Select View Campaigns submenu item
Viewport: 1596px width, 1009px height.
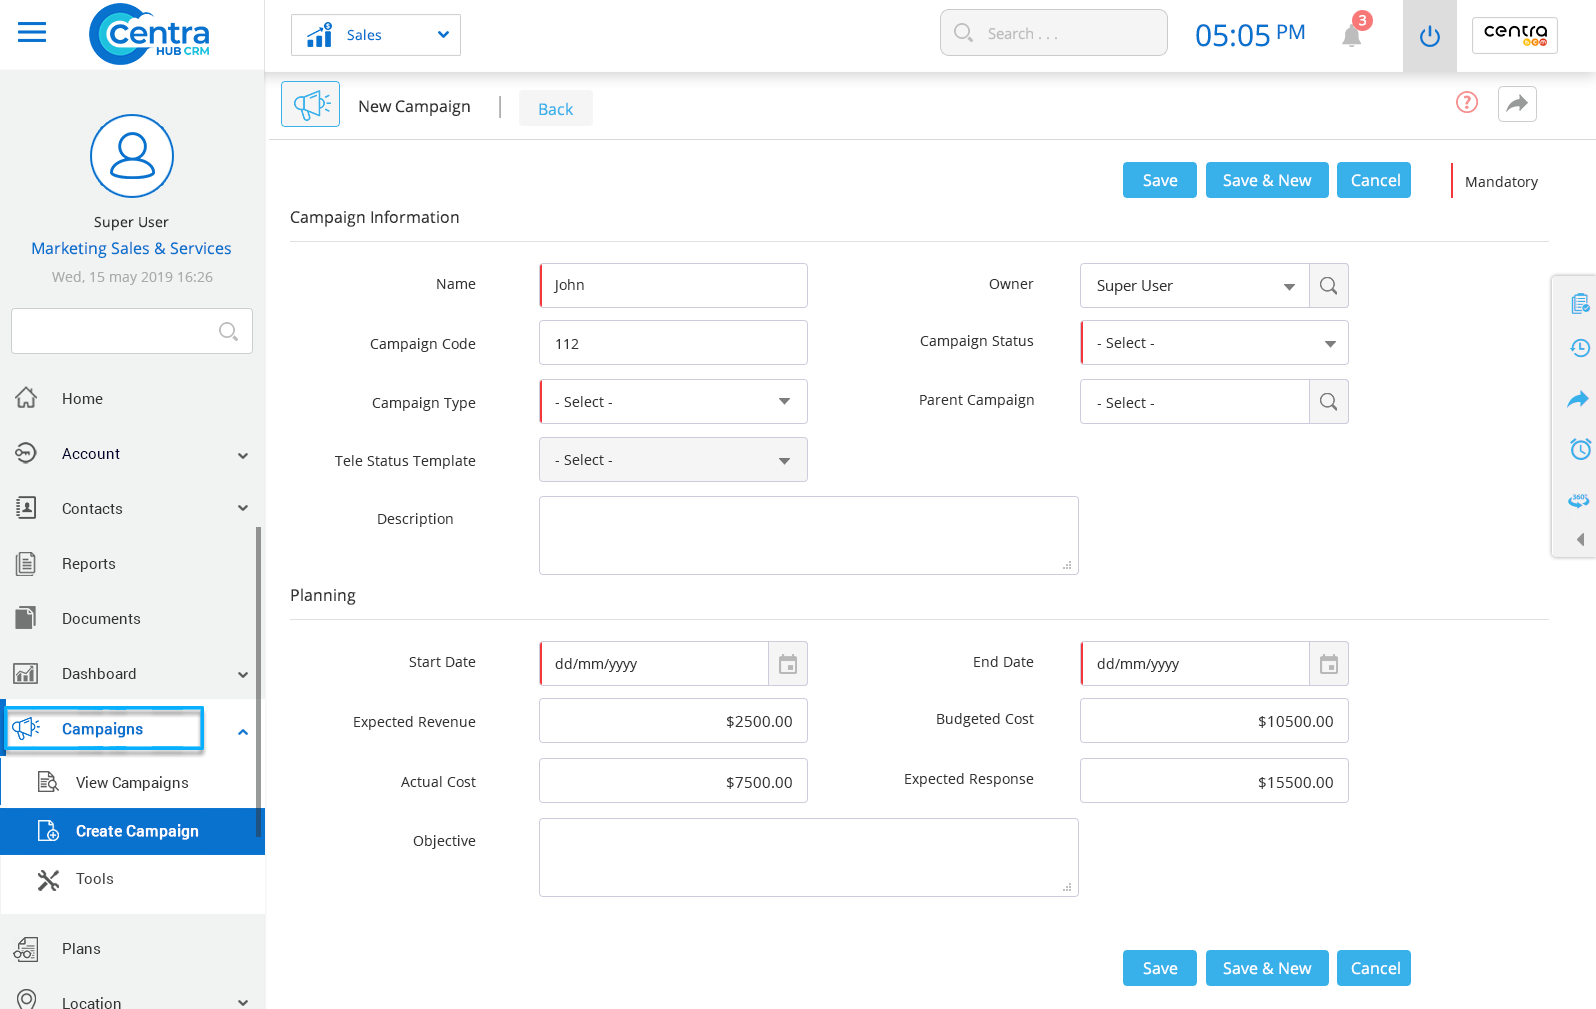pos(132,783)
